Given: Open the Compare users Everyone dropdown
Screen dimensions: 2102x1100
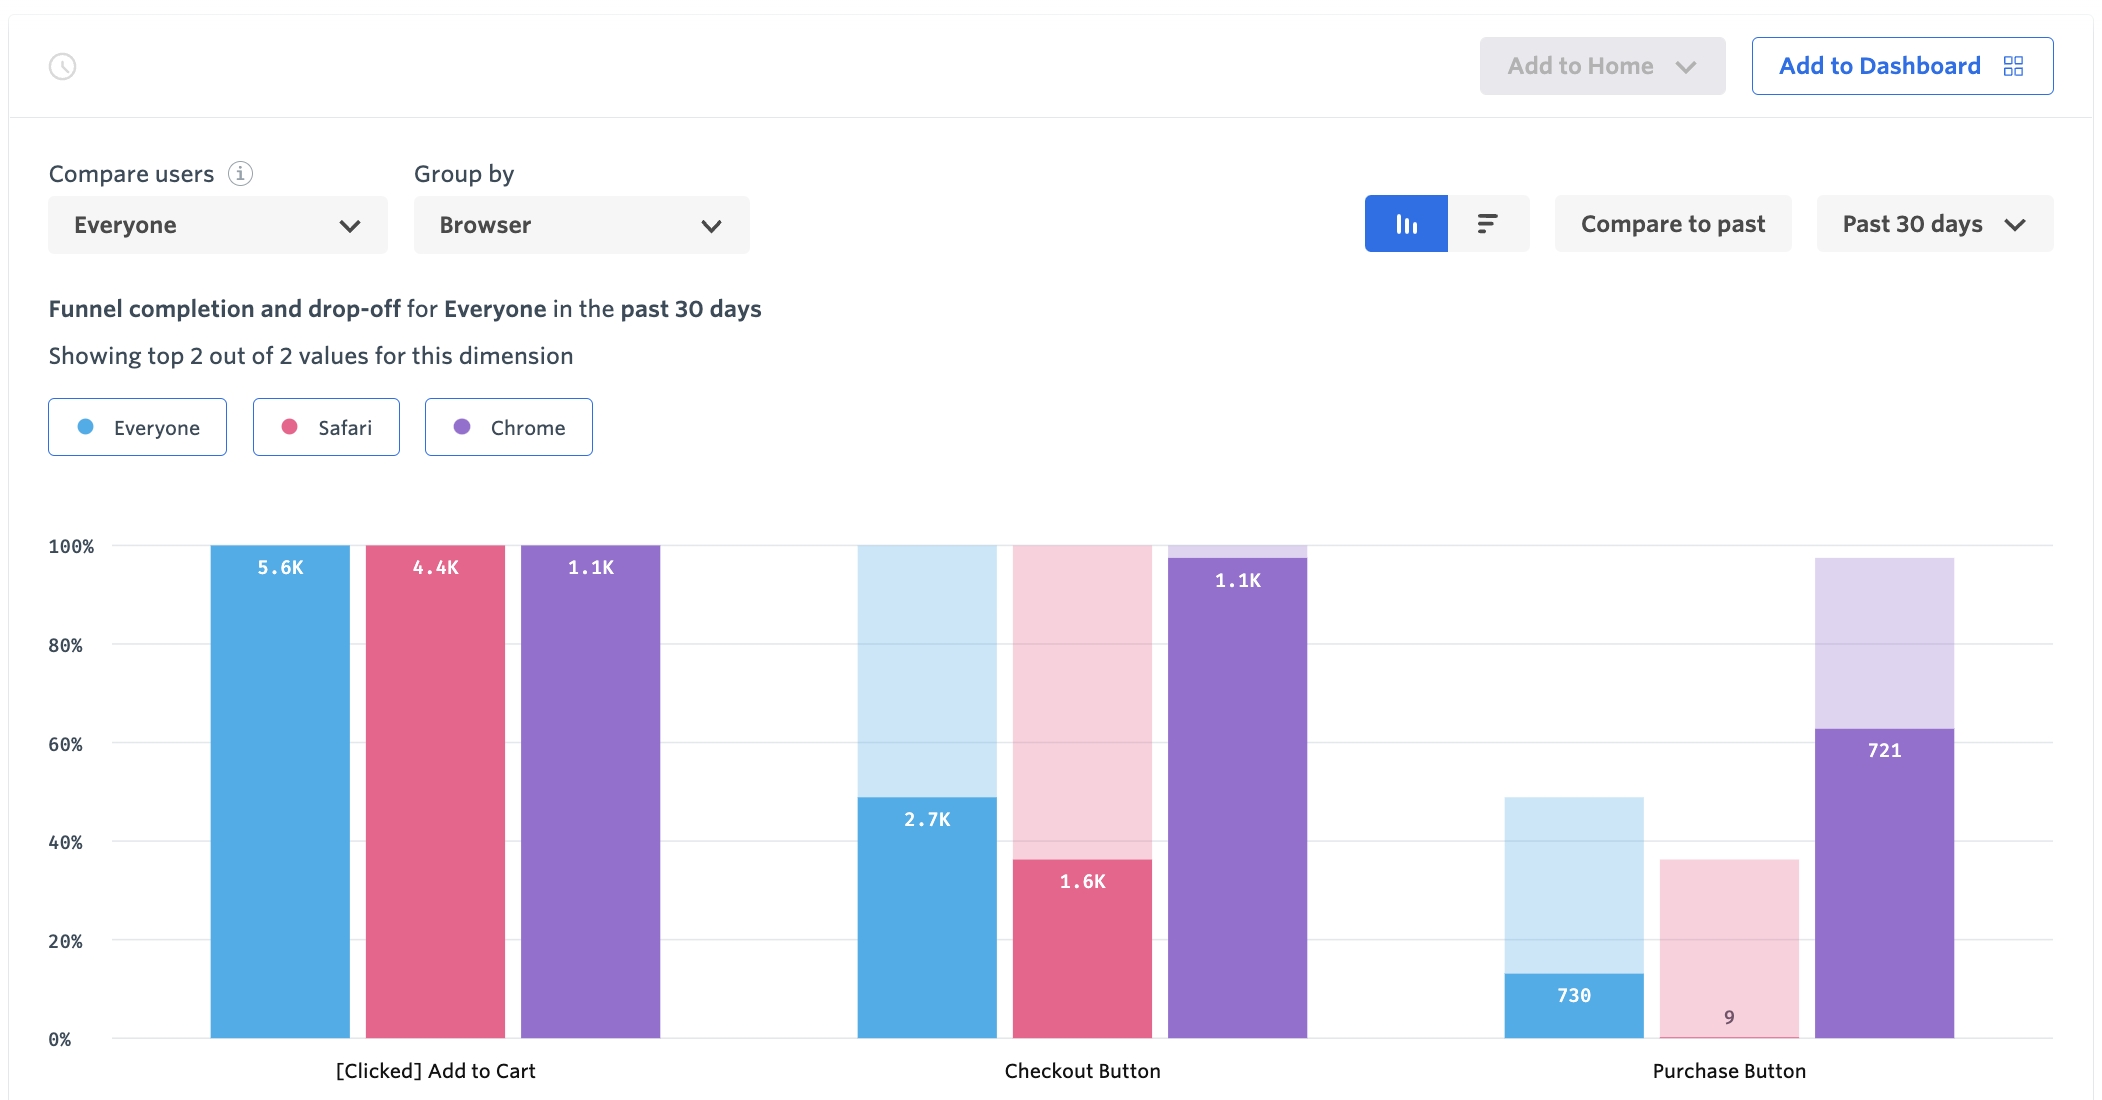Looking at the screenshot, I should [x=217, y=225].
